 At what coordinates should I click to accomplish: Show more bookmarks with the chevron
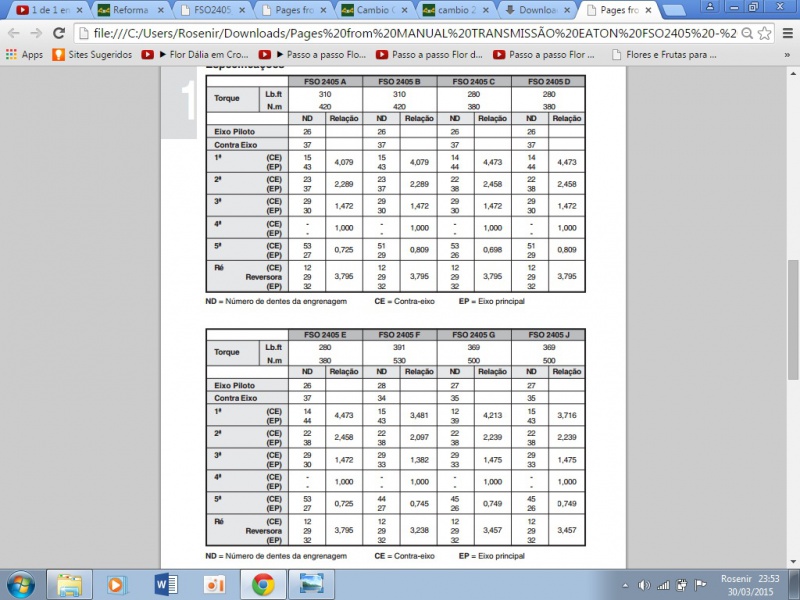click(787, 55)
